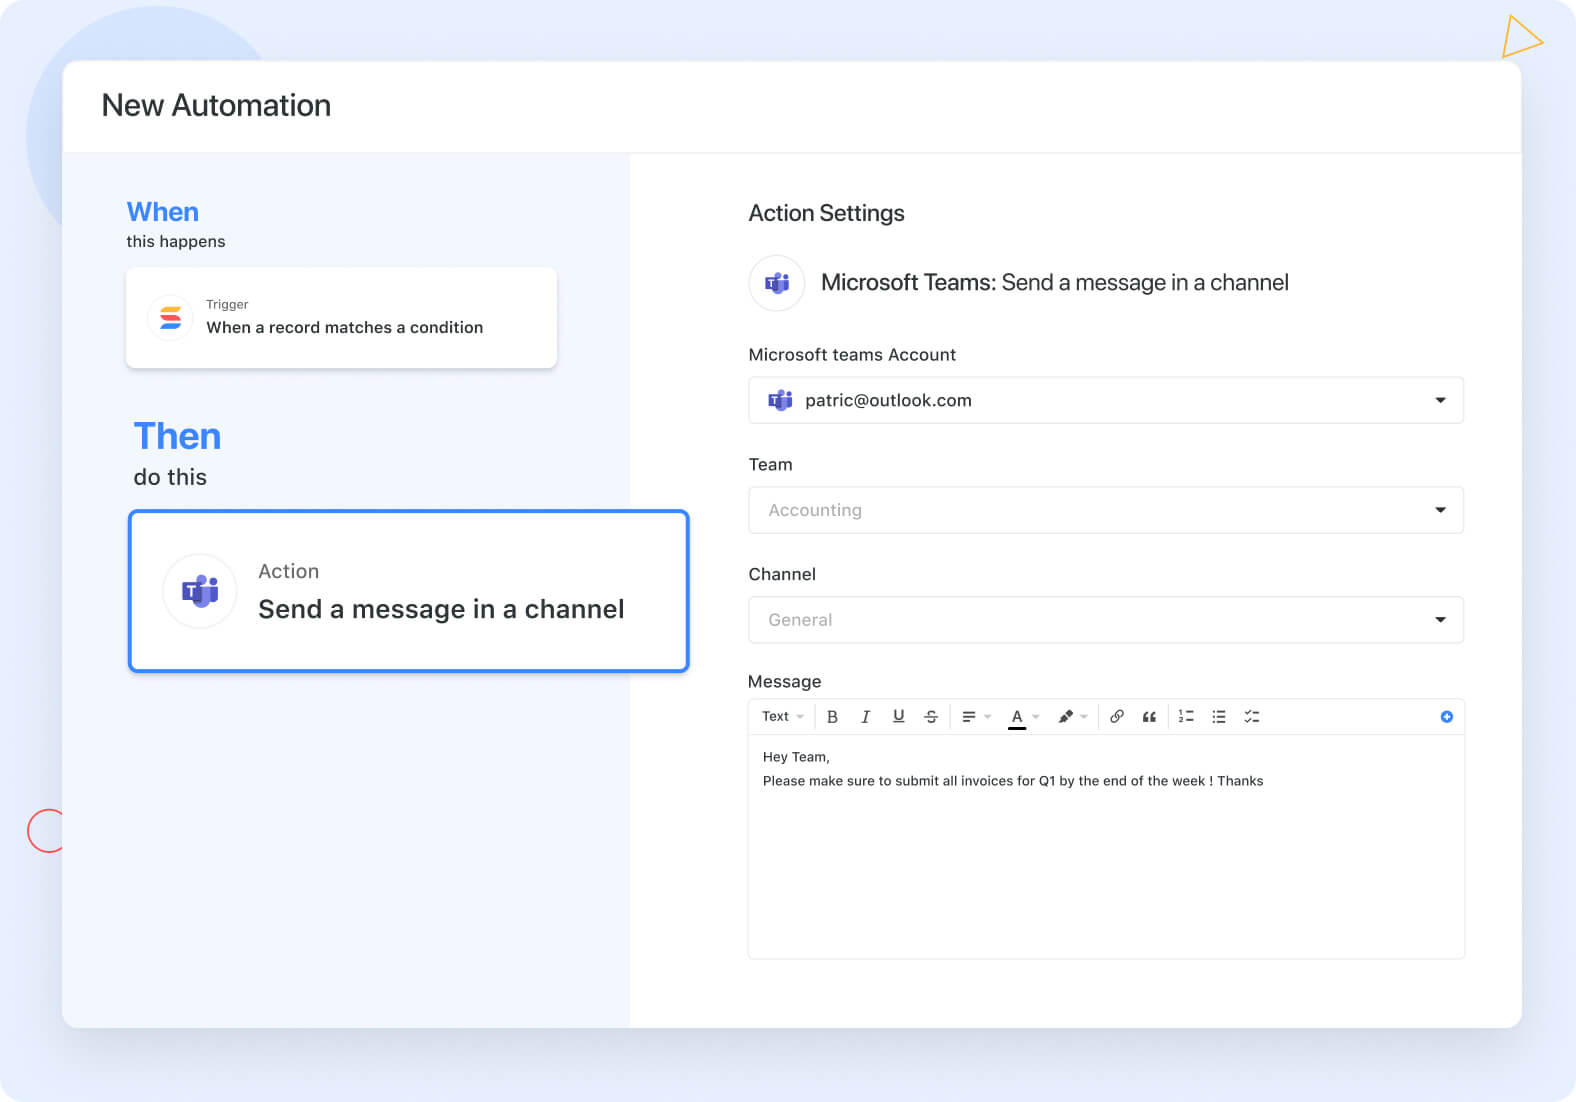Open the Team dropdown showing Accounting
Image resolution: width=1576 pixels, height=1102 pixels.
point(1106,510)
